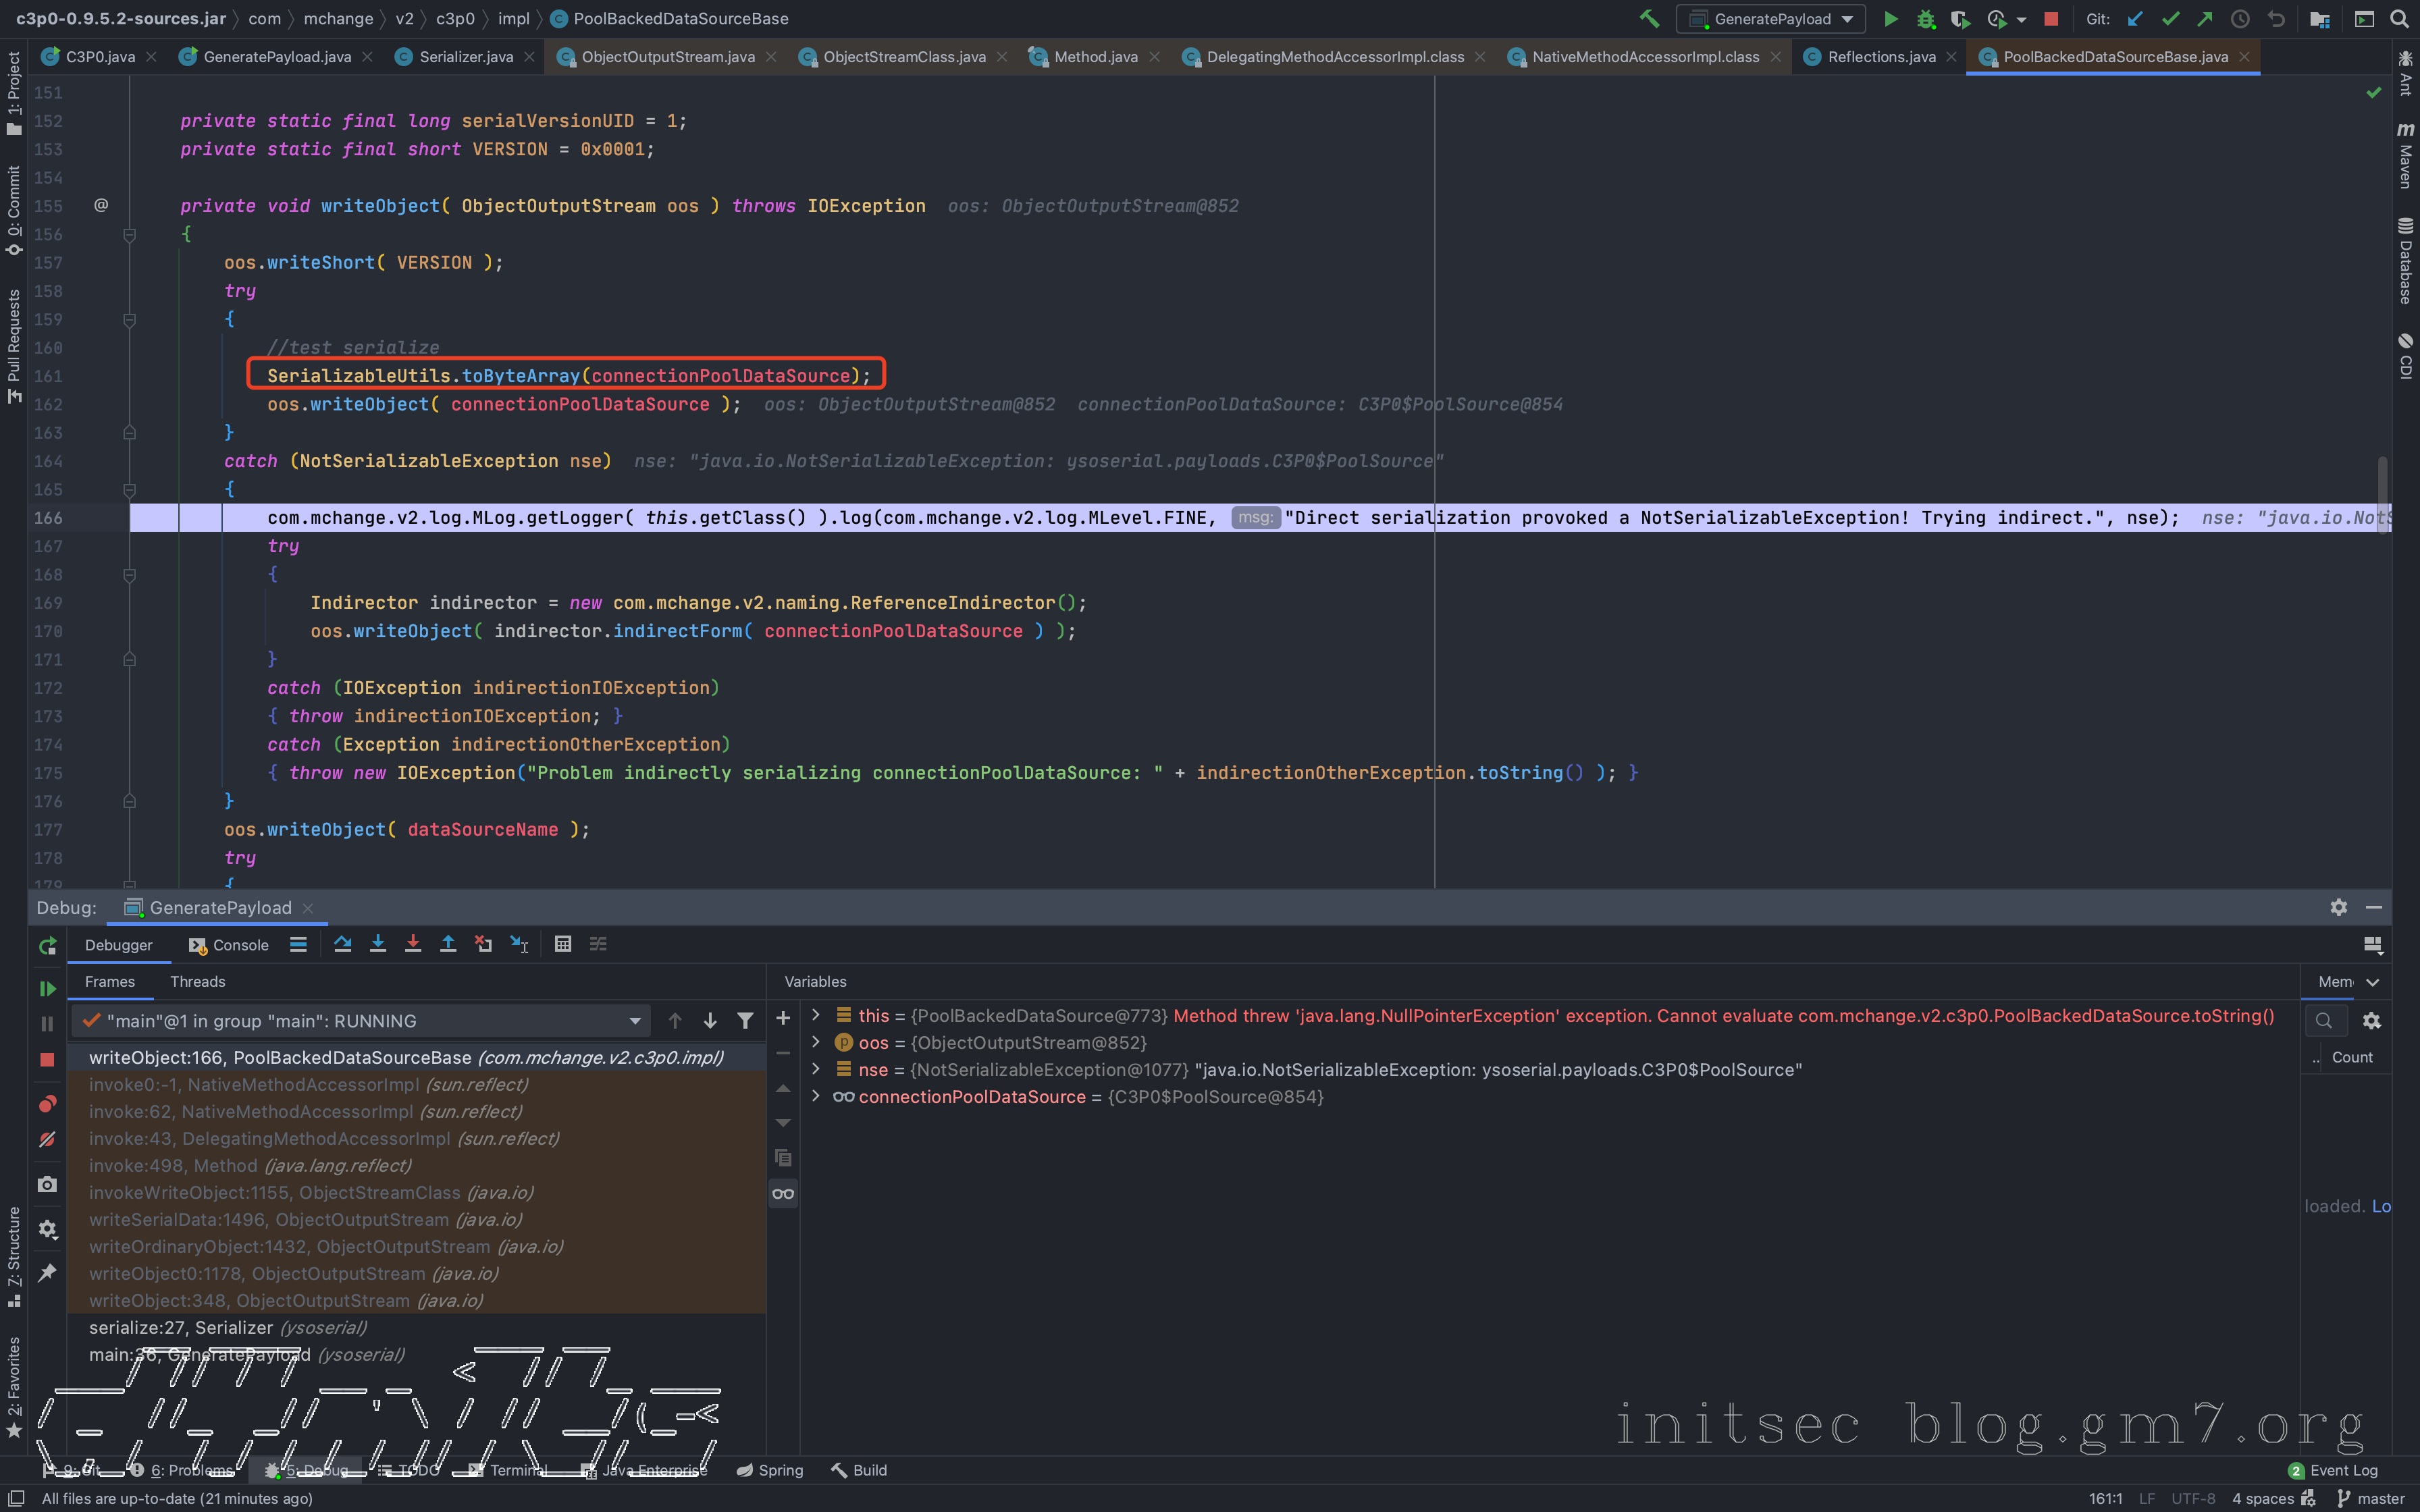This screenshot has height=1512, width=2420.
Task: Toggle the glasses watches-in-variables button
Action: [x=783, y=1193]
